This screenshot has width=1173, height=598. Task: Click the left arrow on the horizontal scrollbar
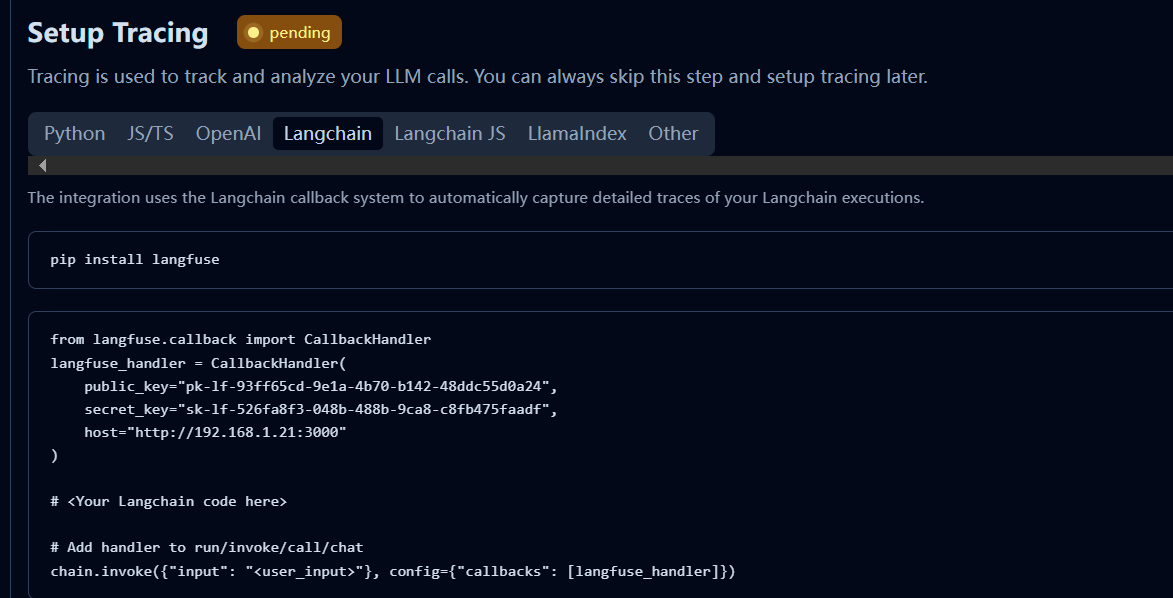point(43,165)
